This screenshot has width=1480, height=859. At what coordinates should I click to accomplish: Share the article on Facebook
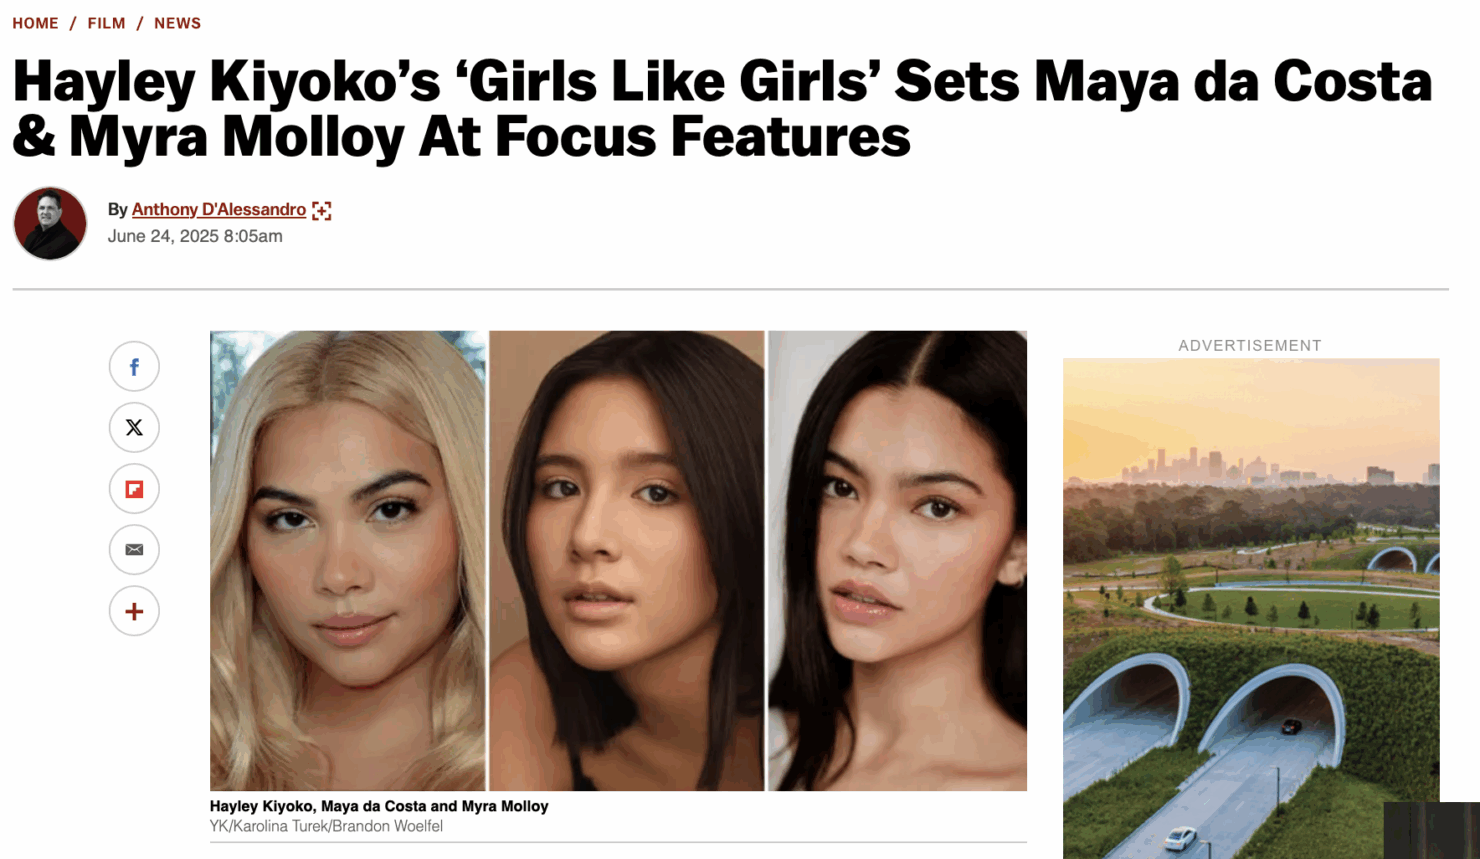click(x=134, y=367)
